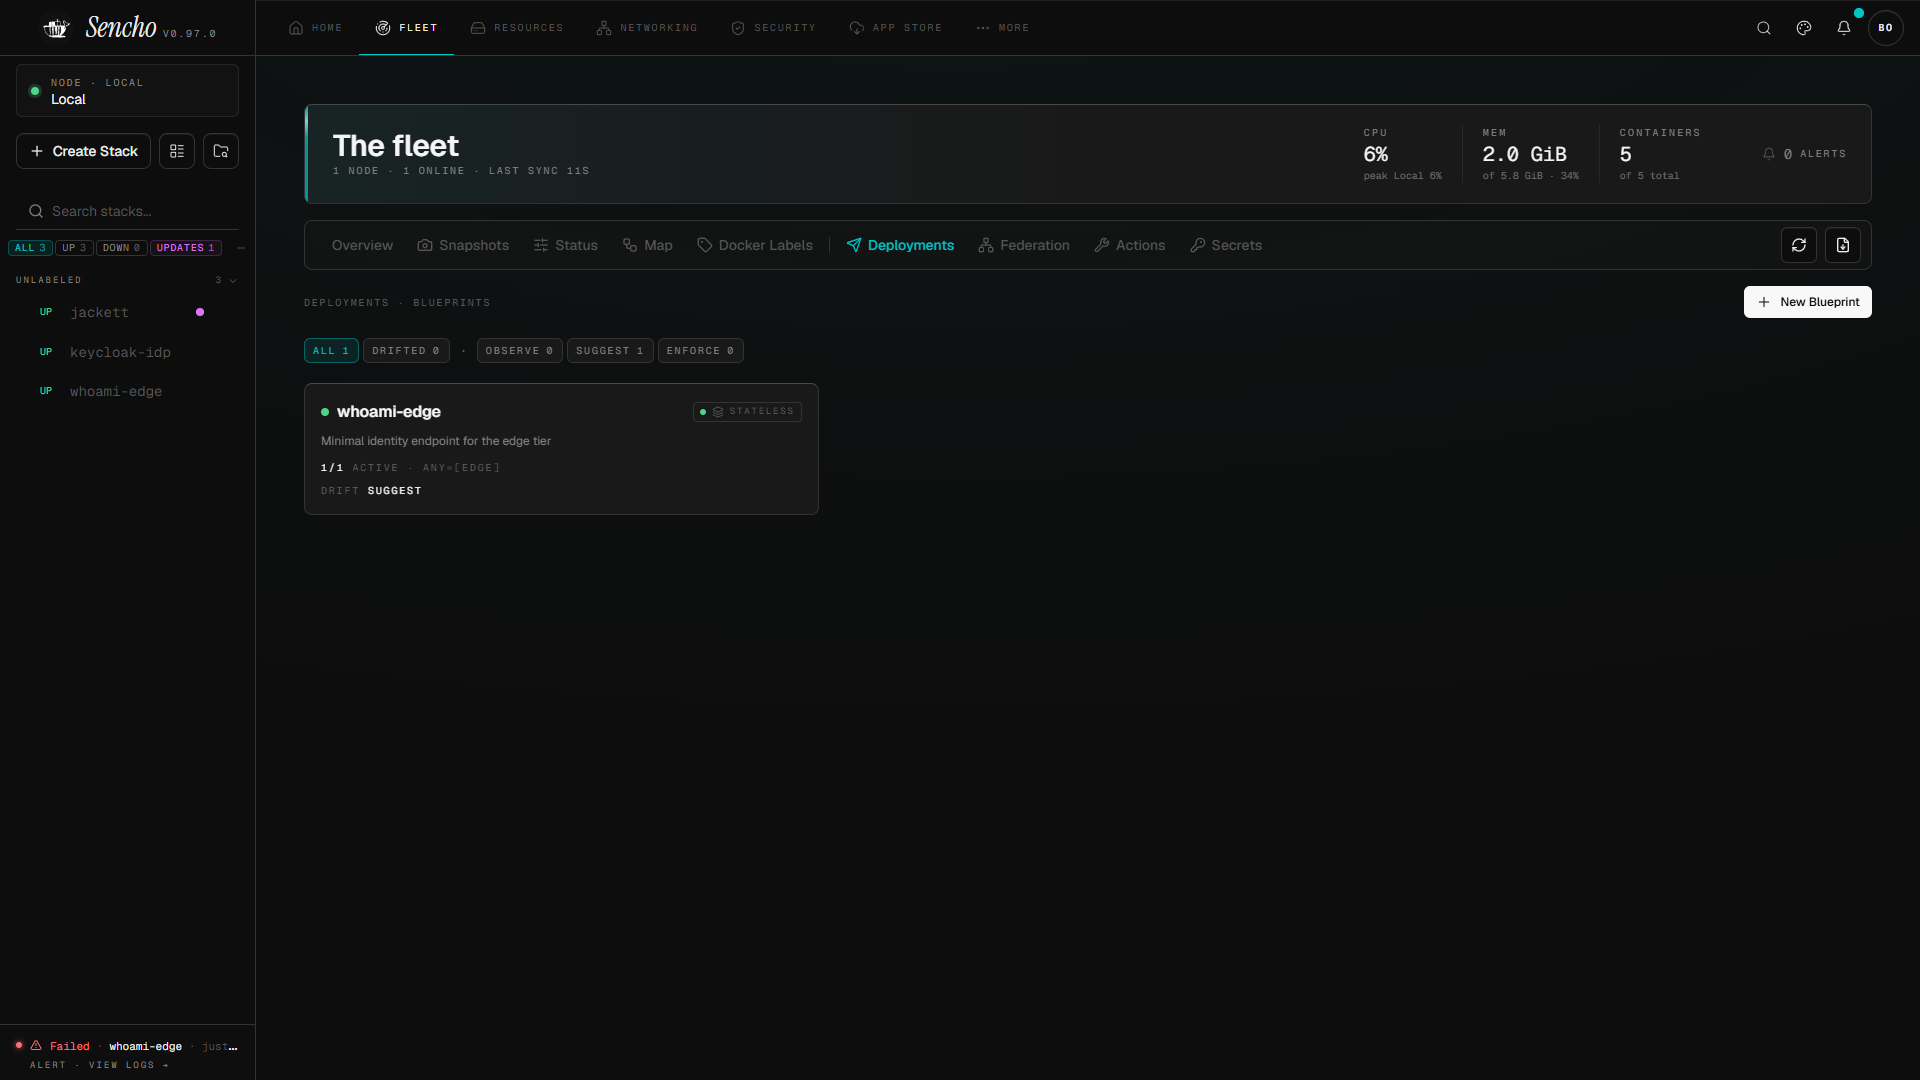Click the Deployments breadcrumb label
This screenshot has width=1920, height=1080.
coord(346,303)
